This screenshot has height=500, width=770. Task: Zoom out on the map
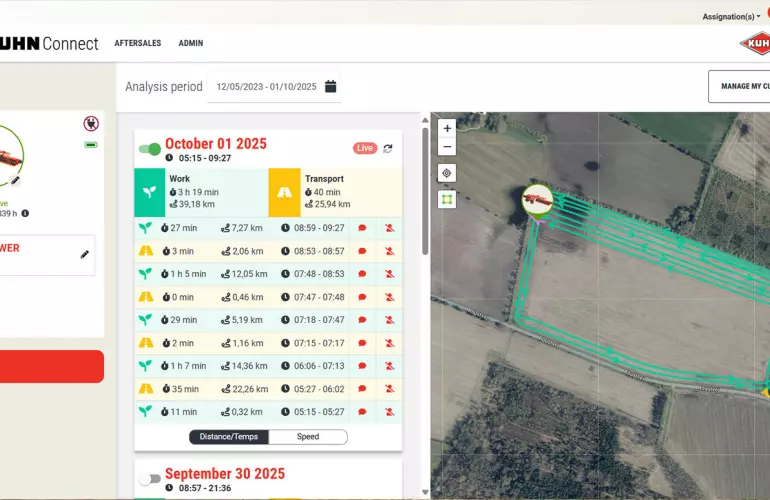click(x=447, y=147)
